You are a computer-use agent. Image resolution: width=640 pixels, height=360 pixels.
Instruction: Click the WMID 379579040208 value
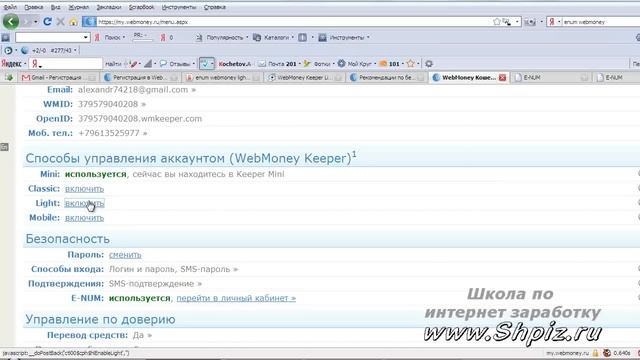tap(108, 104)
